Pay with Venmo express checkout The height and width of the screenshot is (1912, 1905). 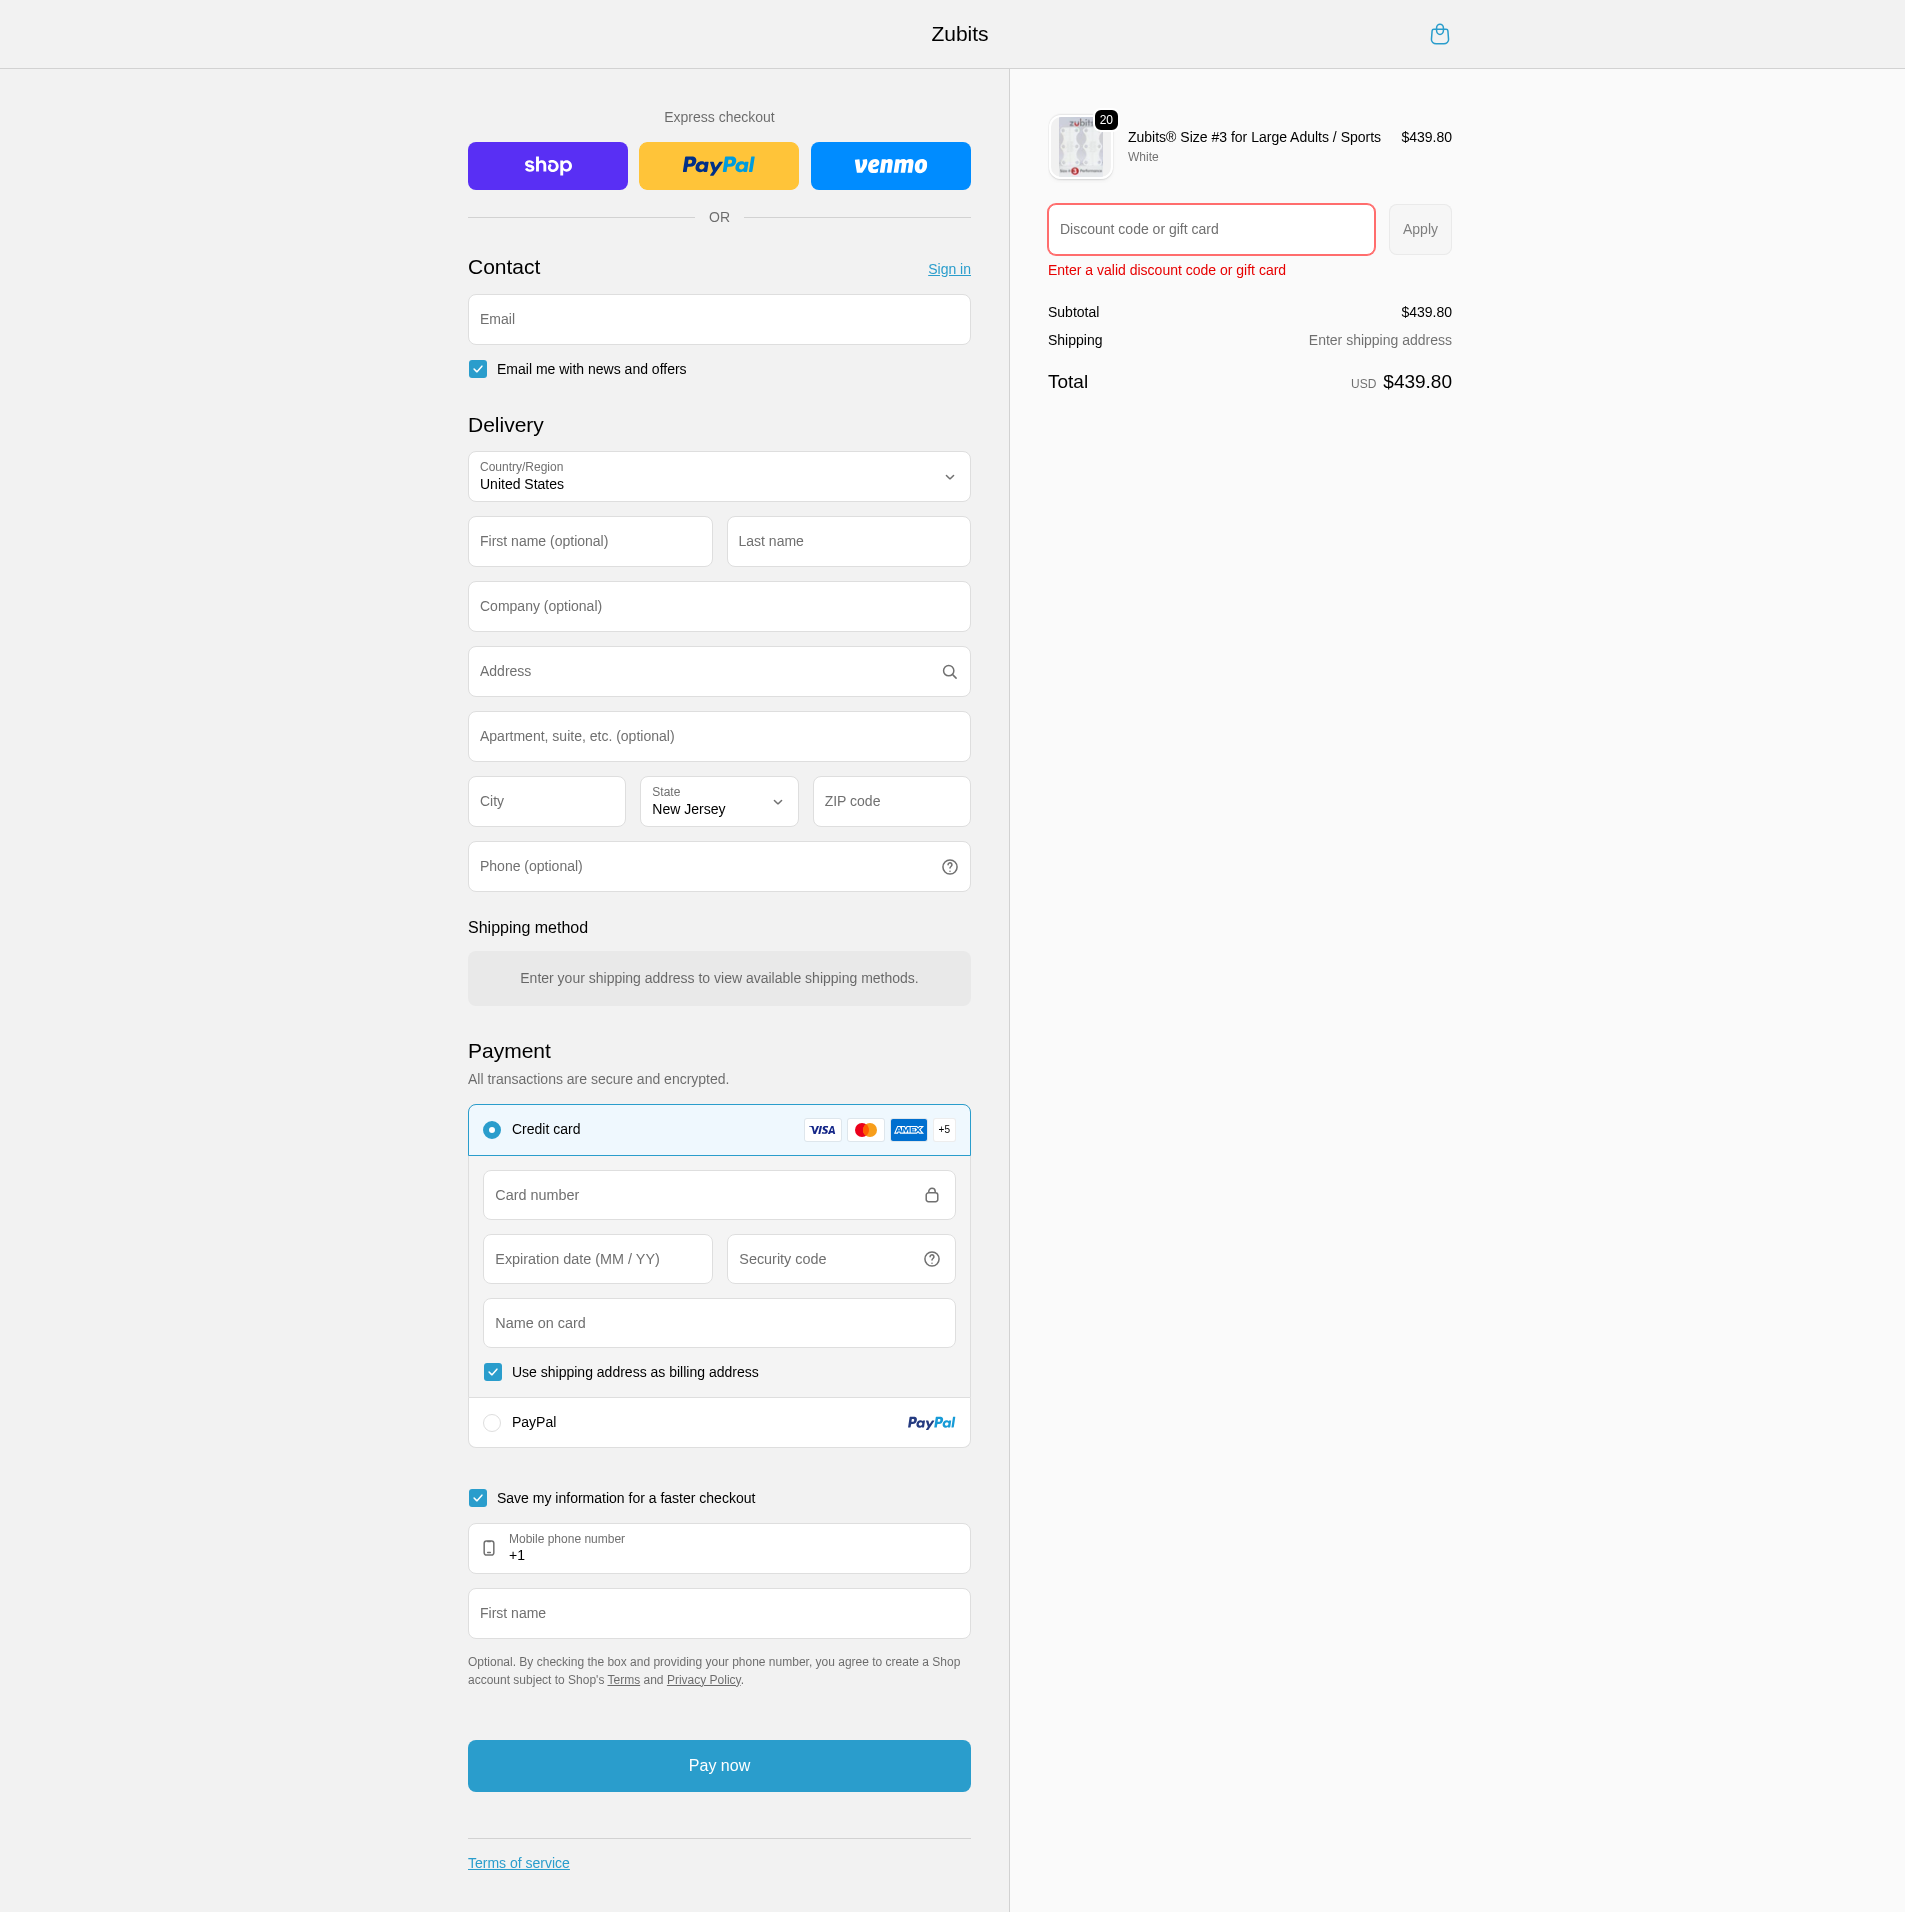[890, 166]
